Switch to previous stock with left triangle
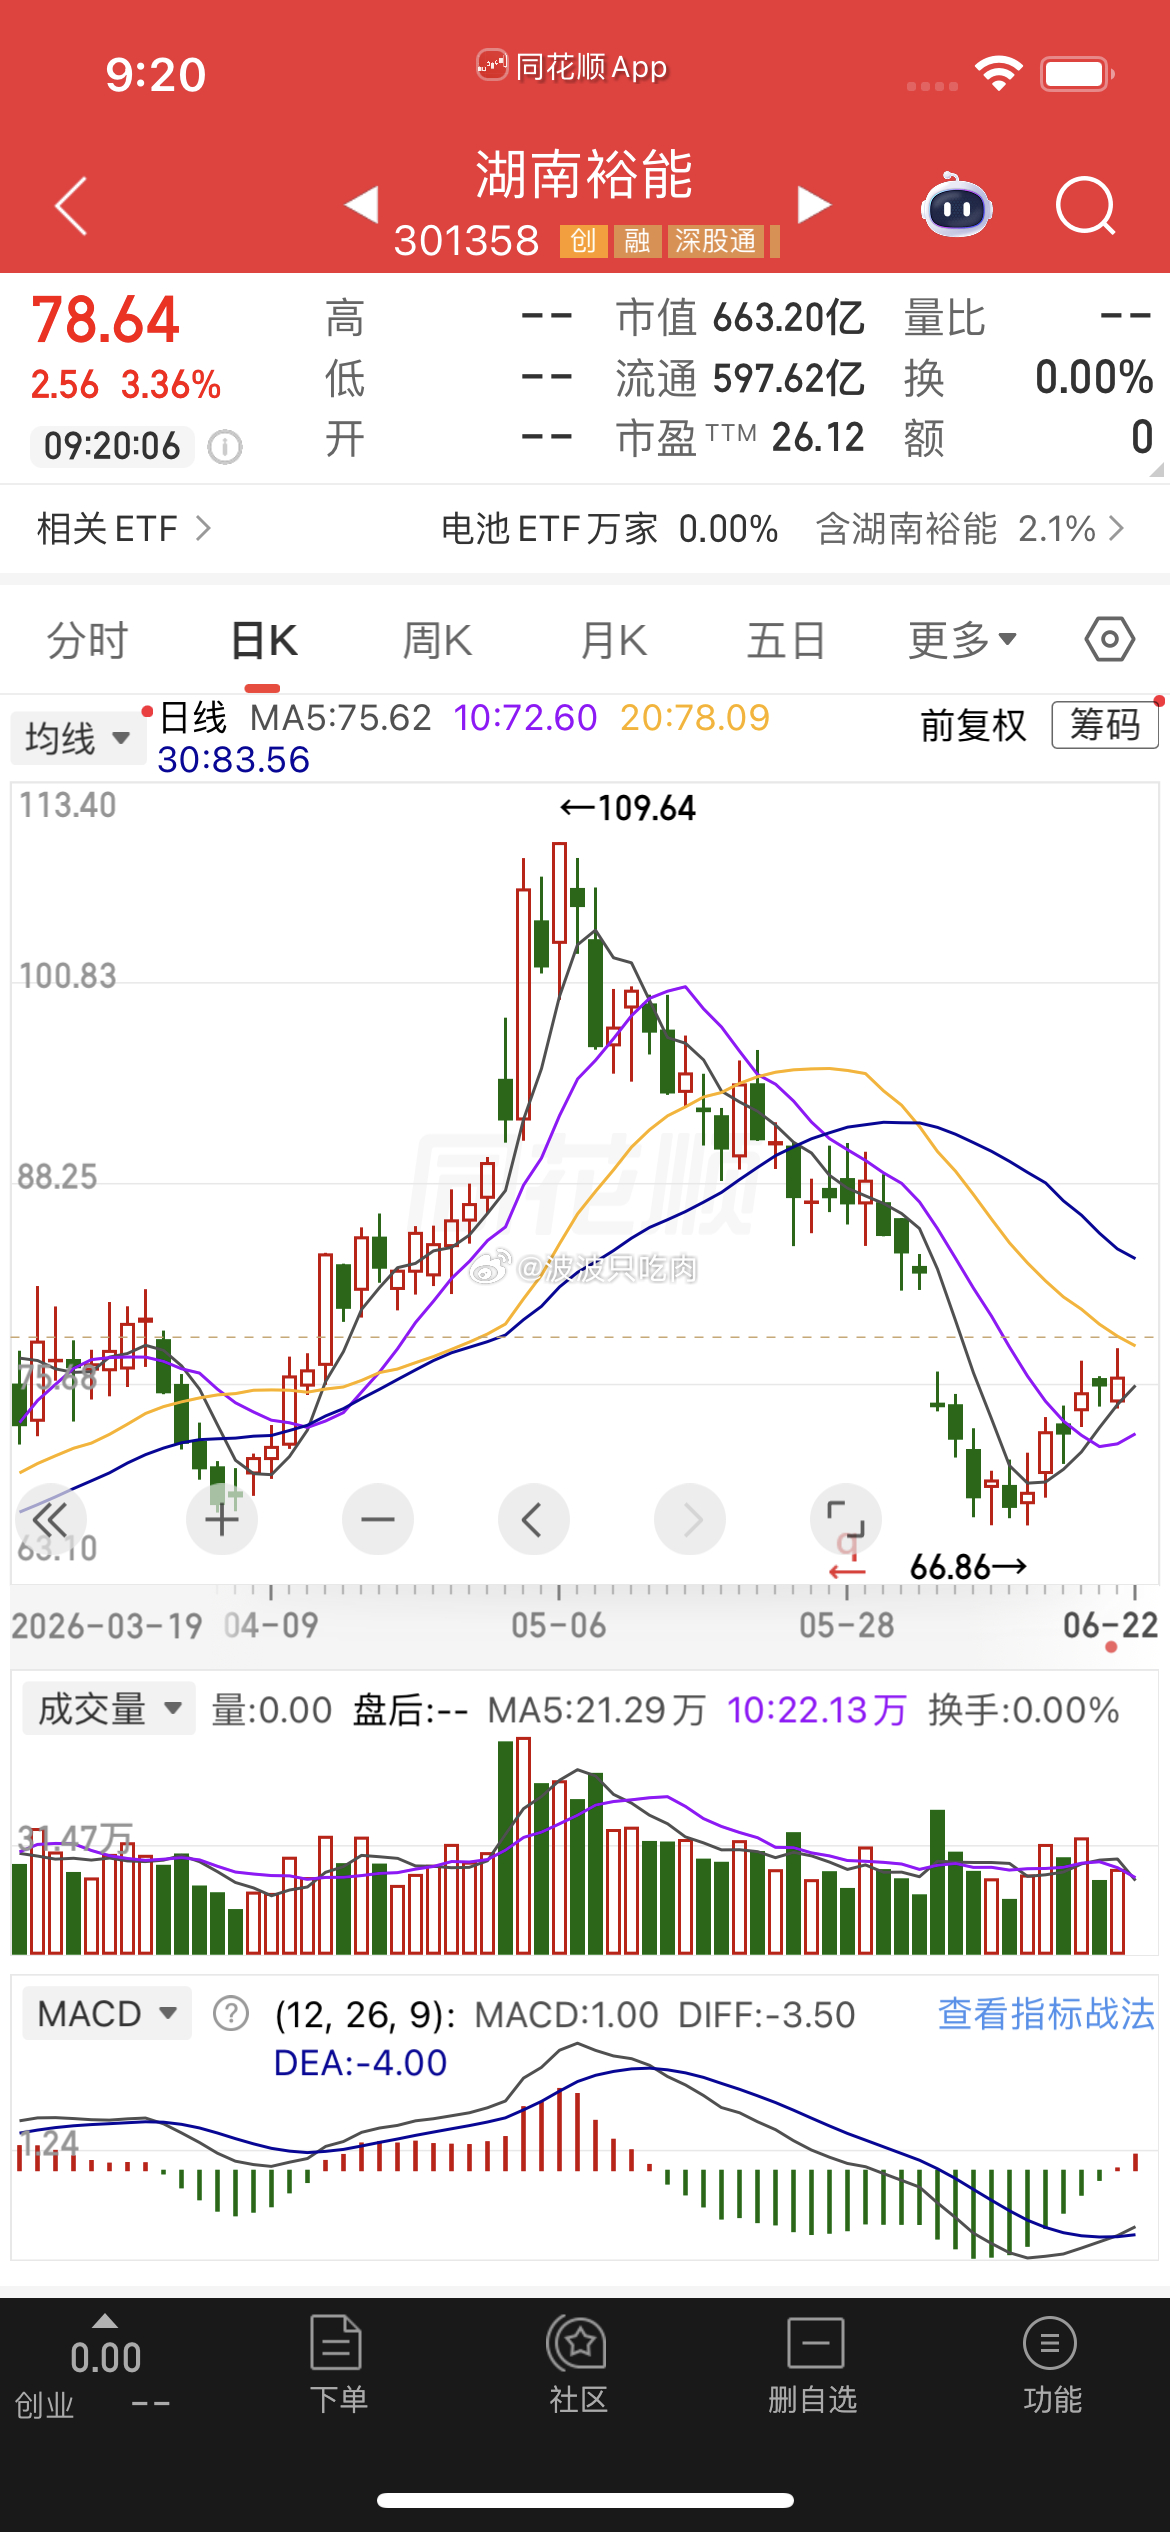Screen dimensions: 1170x2532 tap(361, 204)
